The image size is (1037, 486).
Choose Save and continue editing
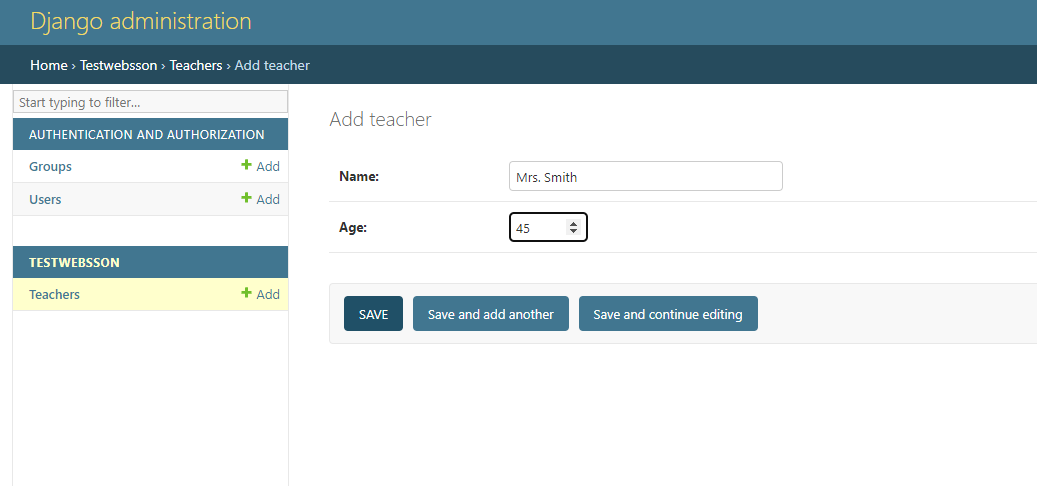(x=668, y=313)
